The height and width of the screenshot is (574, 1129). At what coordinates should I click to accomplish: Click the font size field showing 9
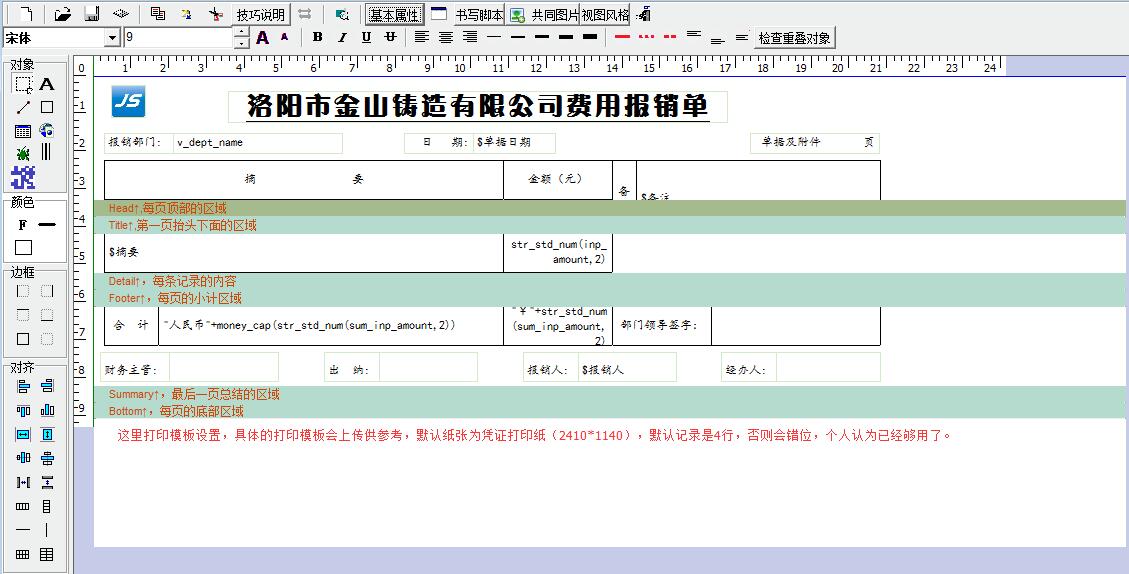[x=178, y=38]
